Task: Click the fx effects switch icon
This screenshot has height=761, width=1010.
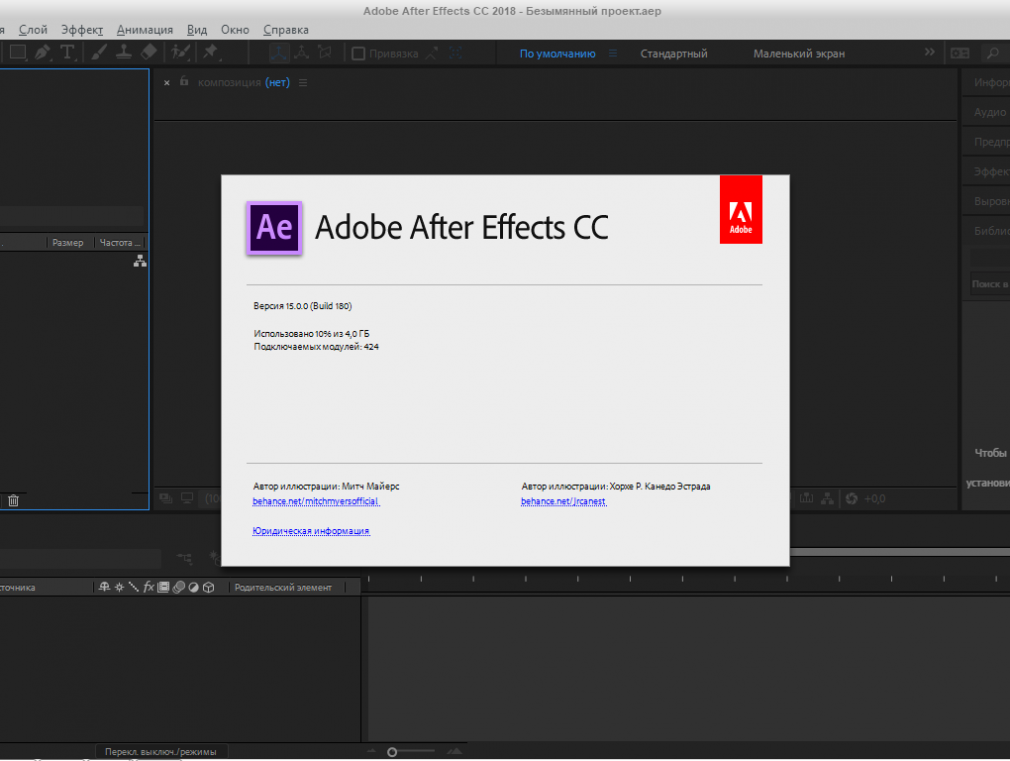Action: [149, 587]
